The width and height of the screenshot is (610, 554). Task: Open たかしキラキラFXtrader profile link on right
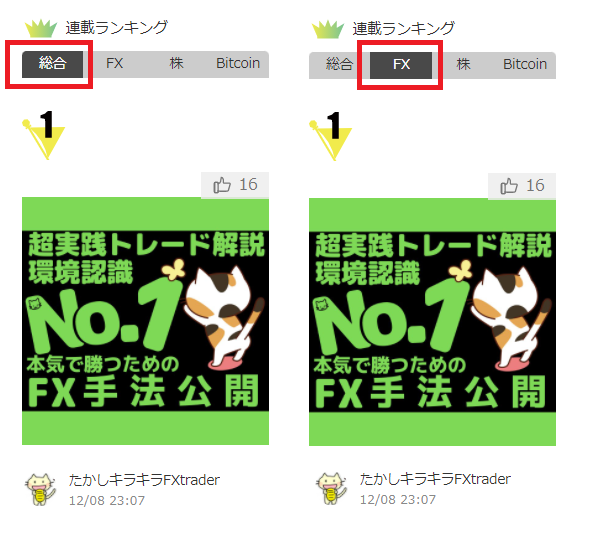point(435,479)
